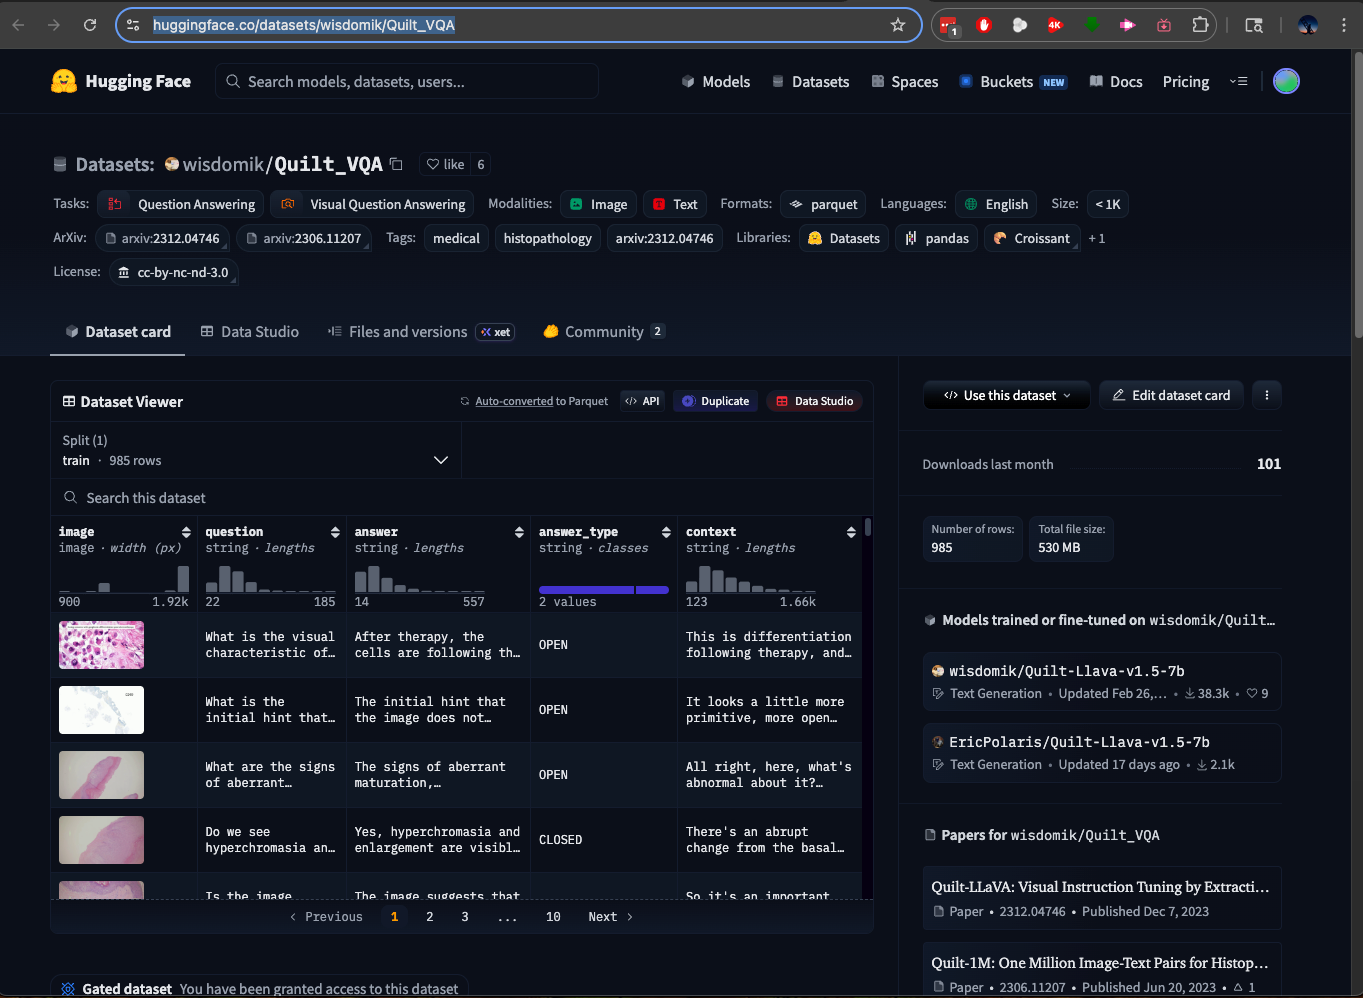The height and width of the screenshot is (998, 1363).
Task: Click the cc-by-nc-nd-3.0 license tag
Action: pyautogui.click(x=173, y=272)
